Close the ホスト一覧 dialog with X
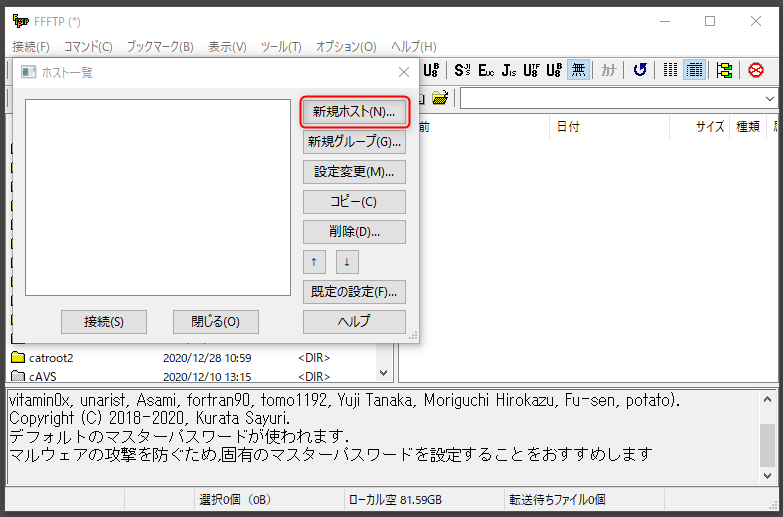783x517 pixels. point(404,72)
